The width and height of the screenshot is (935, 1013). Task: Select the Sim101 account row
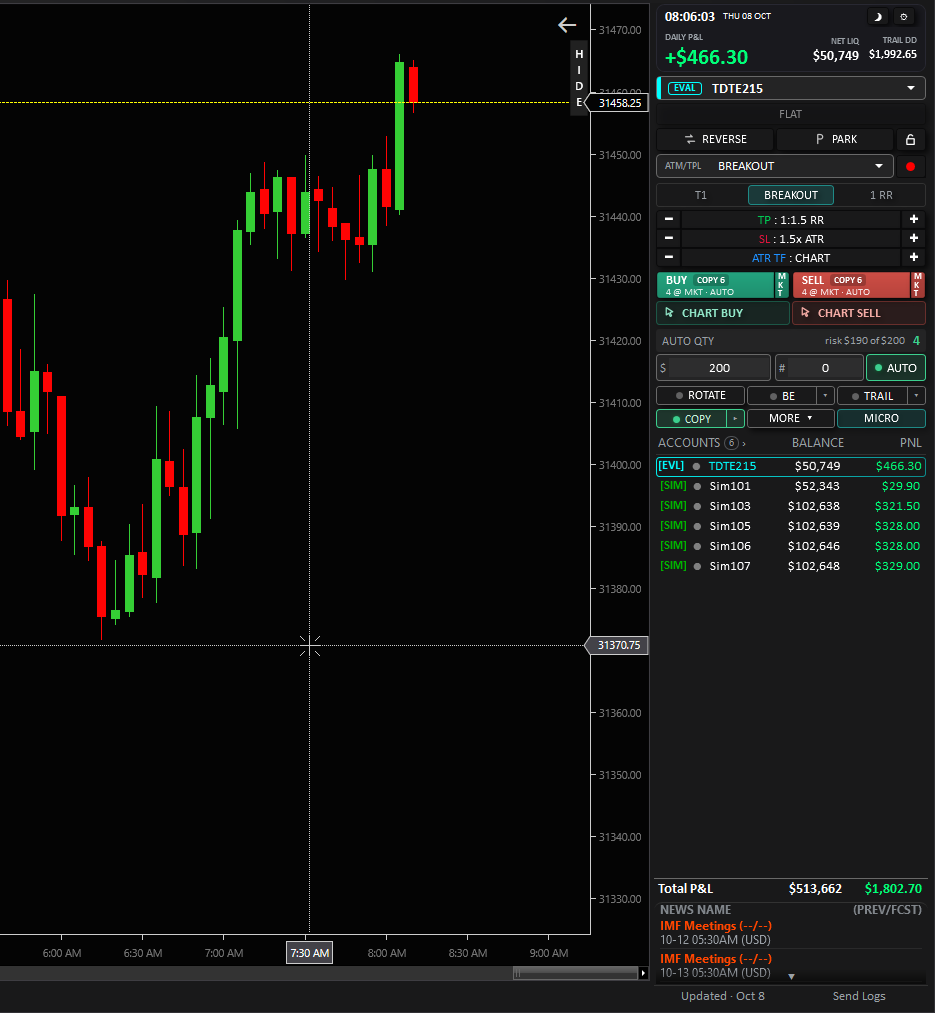pyautogui.click(x=790, y=486)
